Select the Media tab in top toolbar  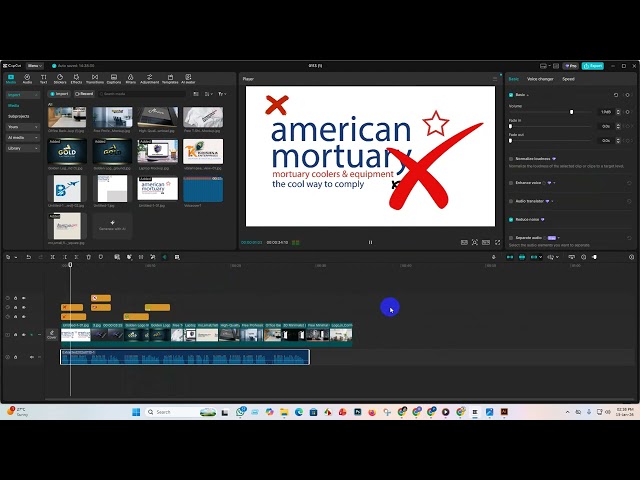11,79
